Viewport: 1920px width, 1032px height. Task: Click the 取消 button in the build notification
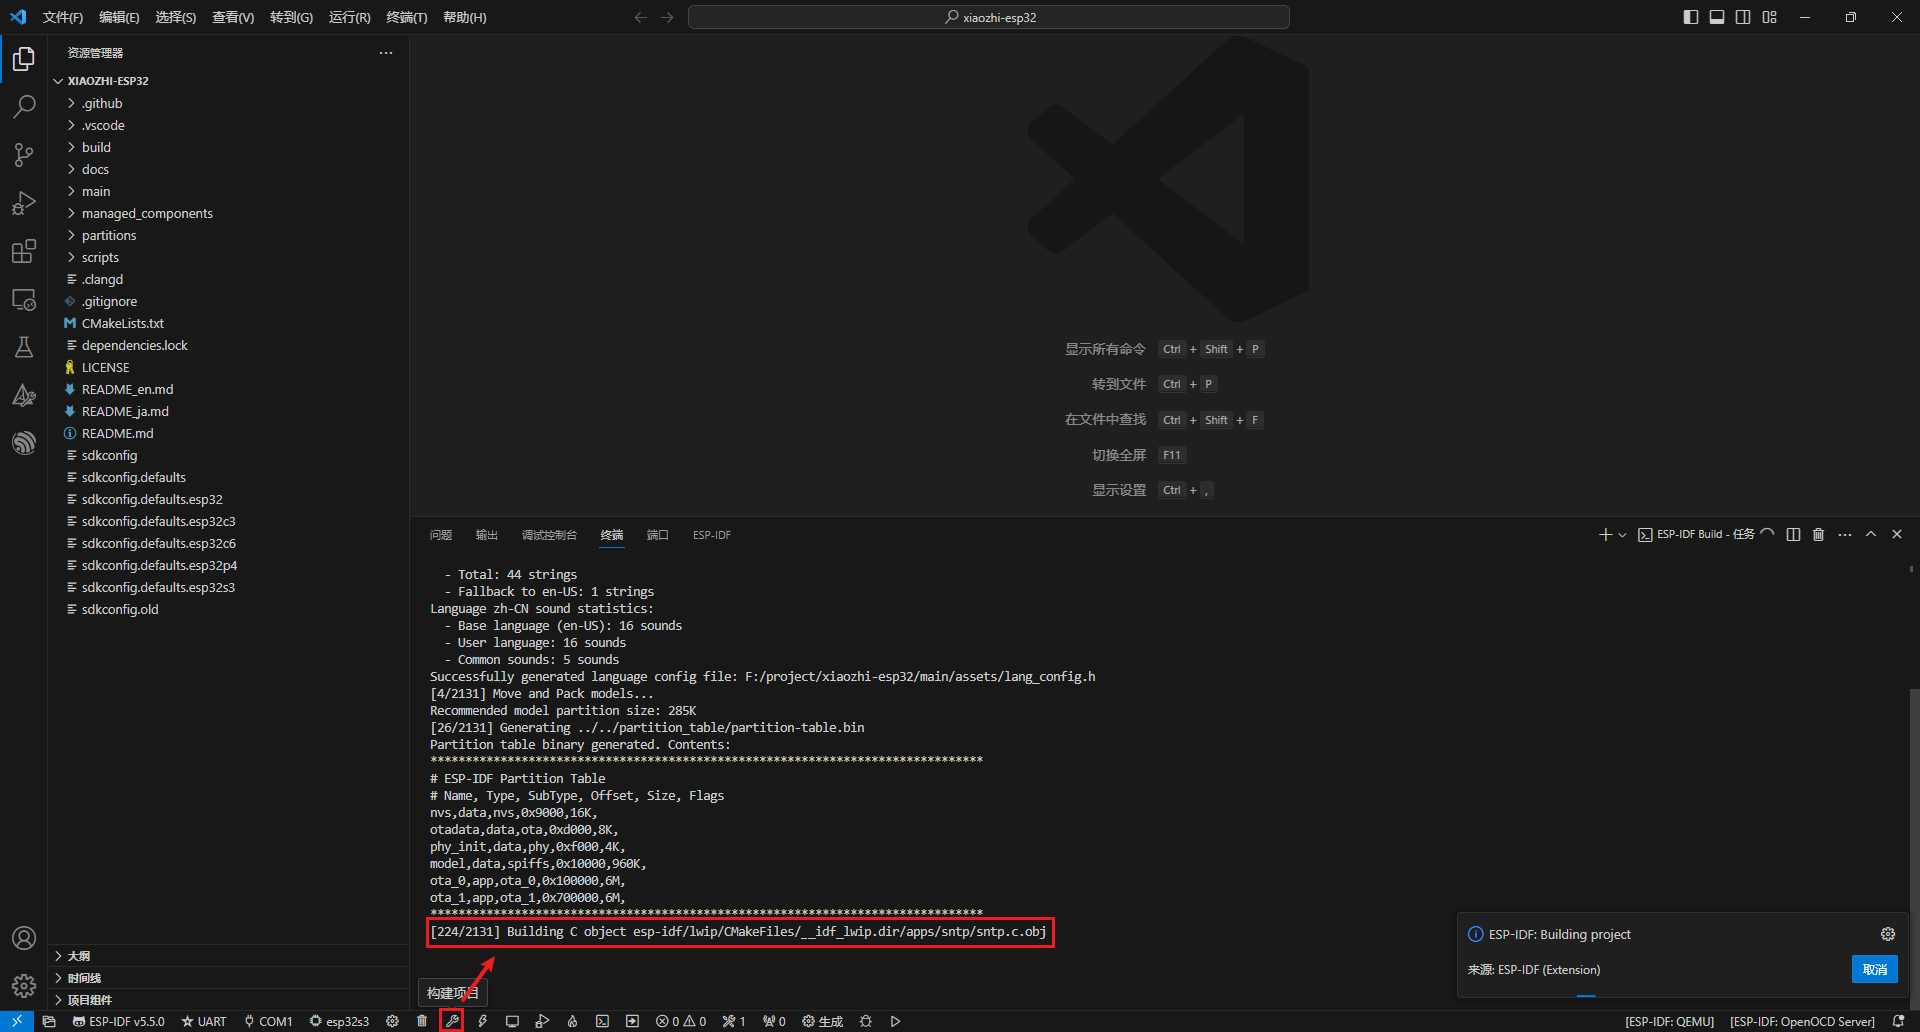[x=1874, y=970]
